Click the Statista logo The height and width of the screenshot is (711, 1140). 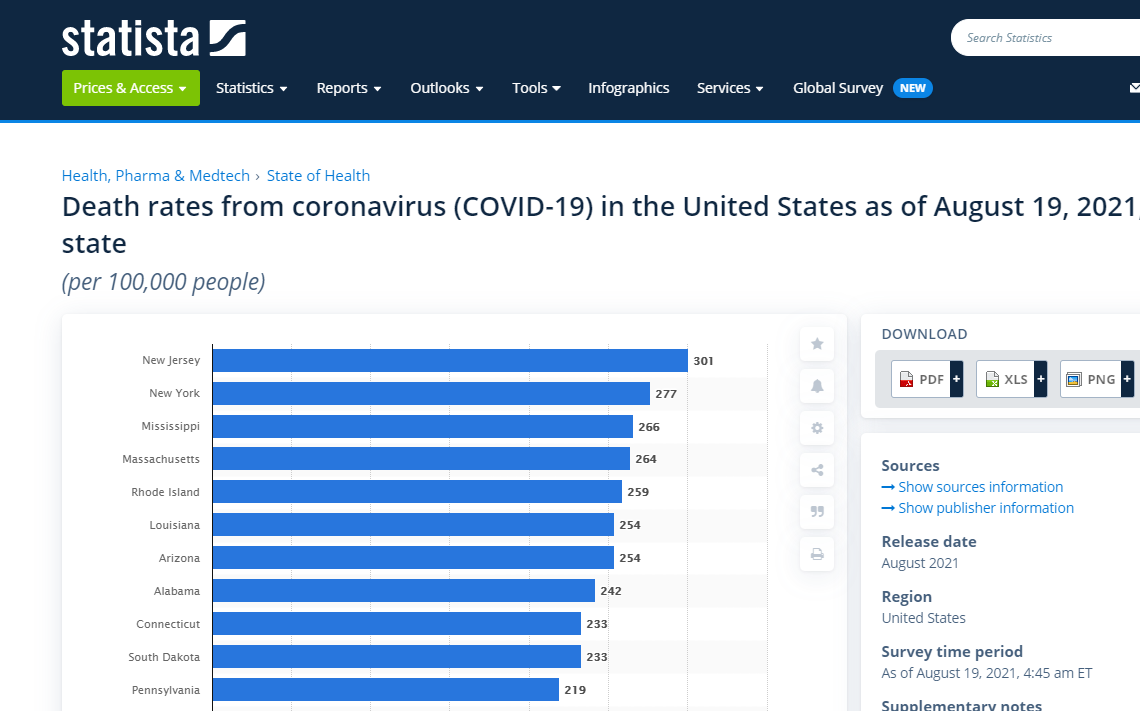click(153, 38)
